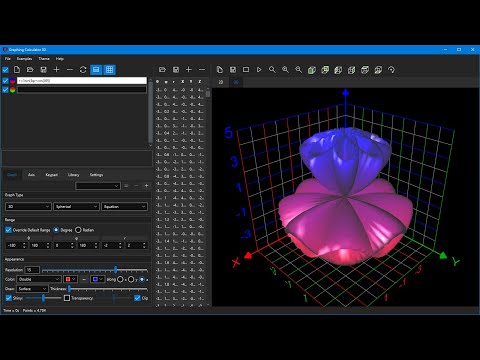This screenshot has height=360, width=480.
Task: Open a table file using the table toolbar
Action: [x=162, y=70]
